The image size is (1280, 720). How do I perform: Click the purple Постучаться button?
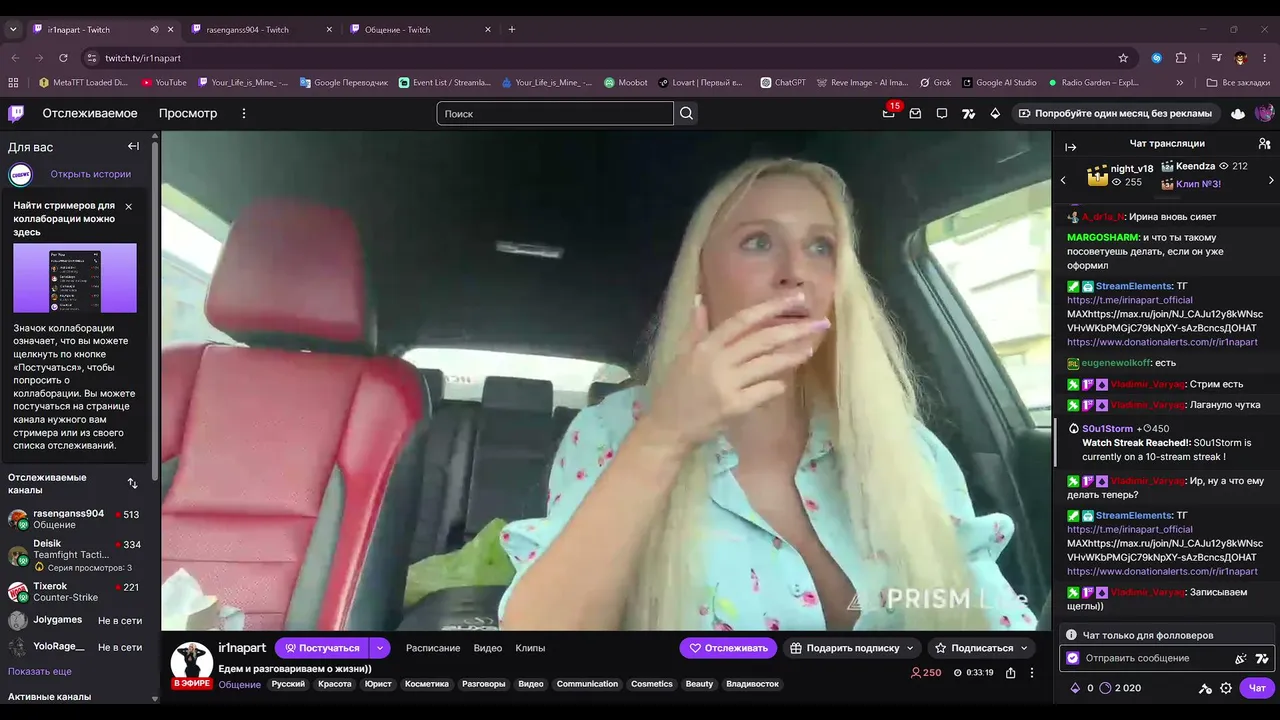(321, 648)
